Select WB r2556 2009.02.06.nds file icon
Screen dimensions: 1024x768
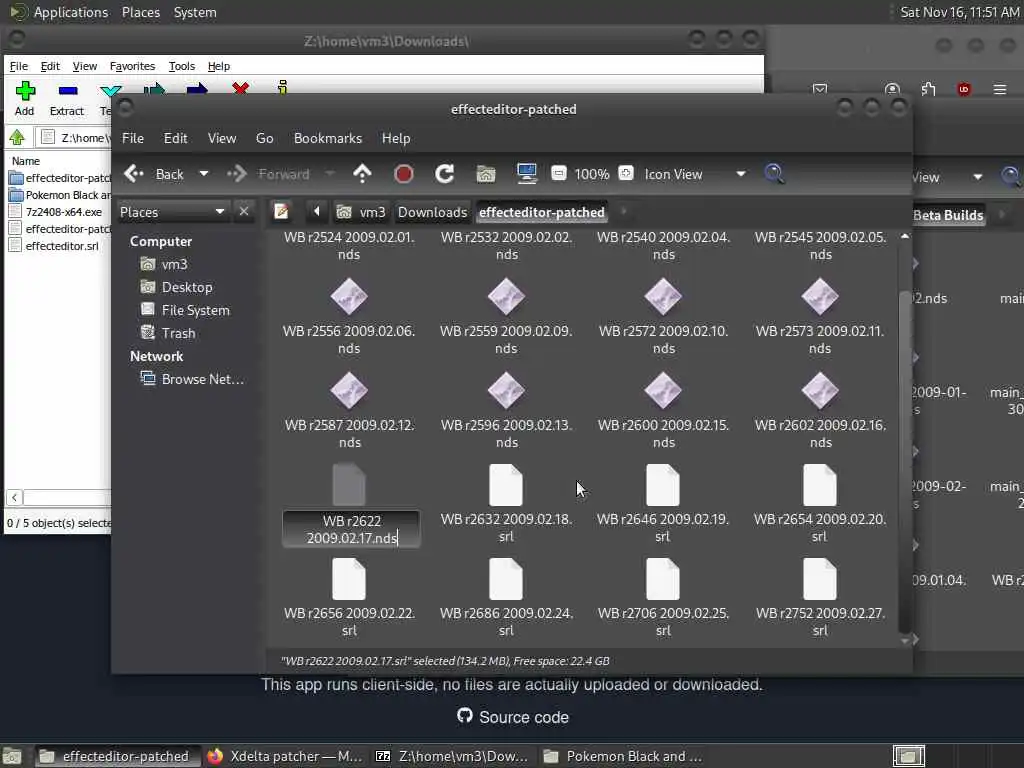click(349, 296)
